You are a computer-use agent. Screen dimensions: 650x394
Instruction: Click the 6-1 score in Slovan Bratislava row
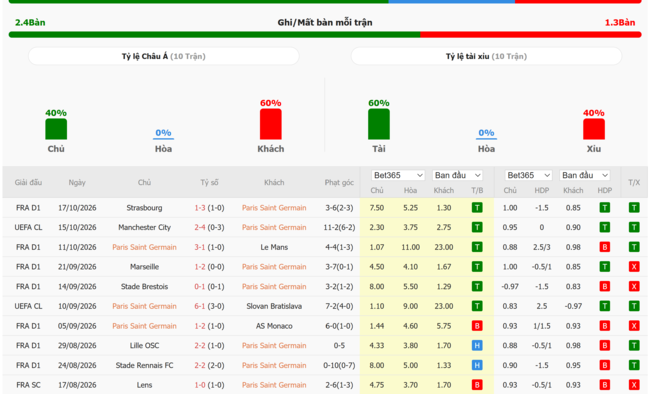click(200, 306)
